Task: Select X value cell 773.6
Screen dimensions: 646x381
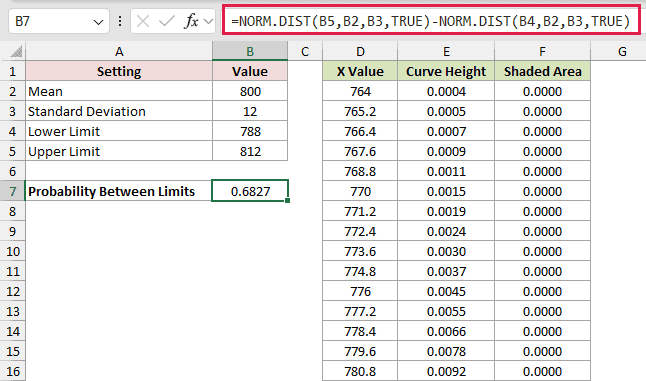Action: (360, 251)
